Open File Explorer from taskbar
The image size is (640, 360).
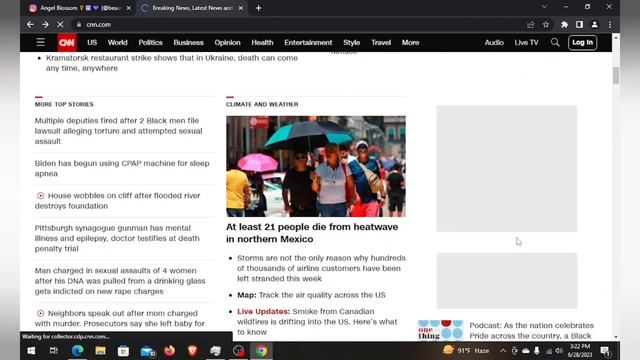pyautogui.click(x=100, y=351)
